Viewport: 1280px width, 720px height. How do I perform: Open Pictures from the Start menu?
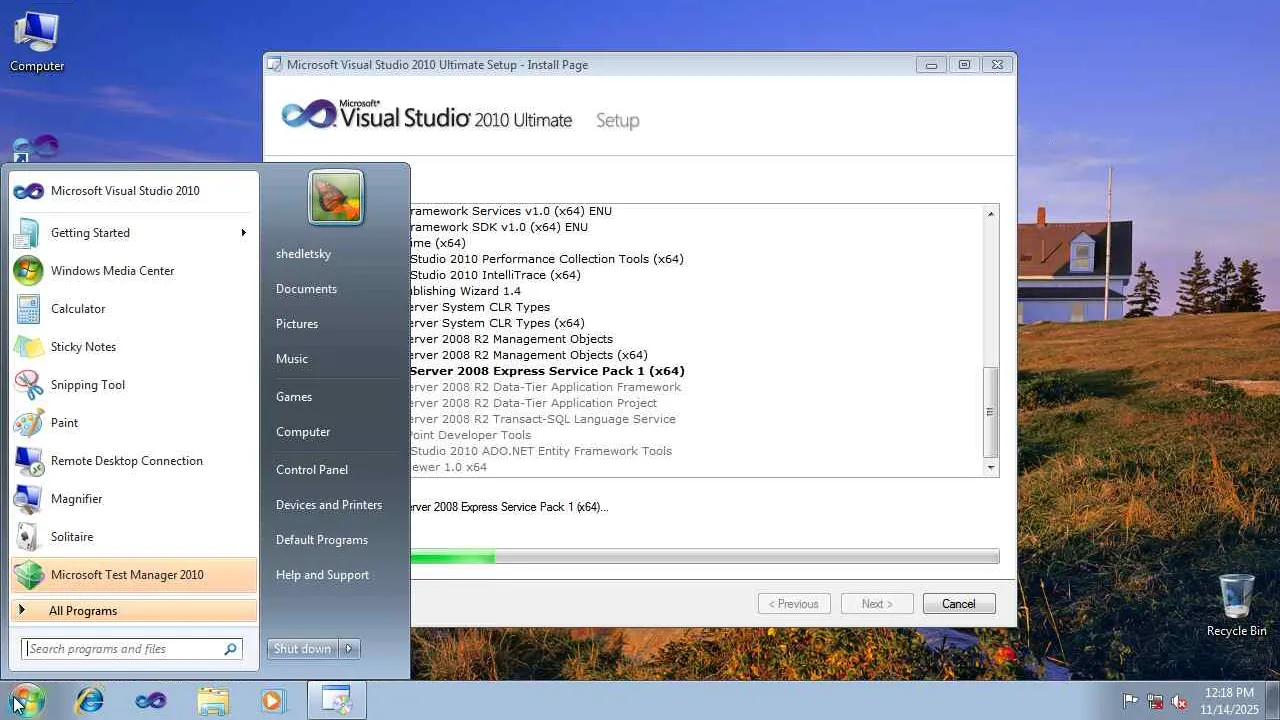tap(297, 324)
